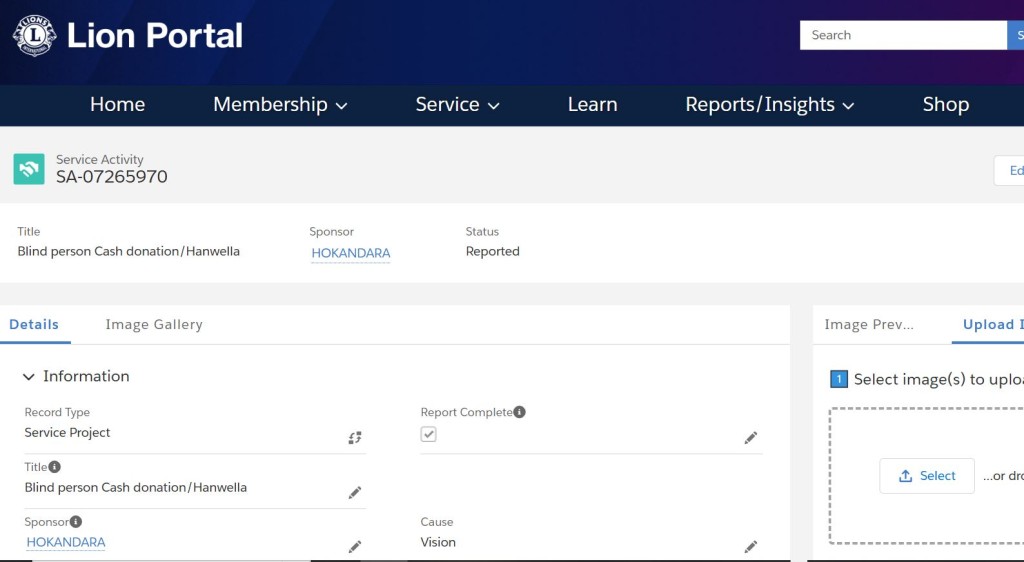Open the Service dropdown menu

[457, 104]
